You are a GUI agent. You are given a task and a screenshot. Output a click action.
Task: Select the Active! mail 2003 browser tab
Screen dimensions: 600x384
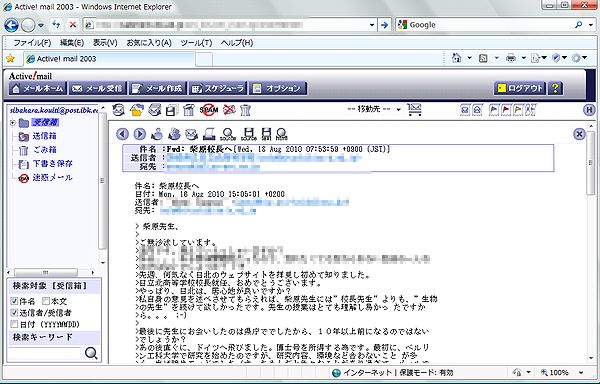109,59
